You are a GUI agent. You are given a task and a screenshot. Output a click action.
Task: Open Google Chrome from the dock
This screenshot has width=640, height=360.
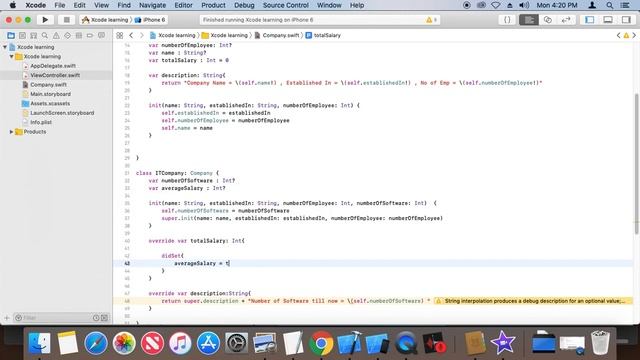321,343
